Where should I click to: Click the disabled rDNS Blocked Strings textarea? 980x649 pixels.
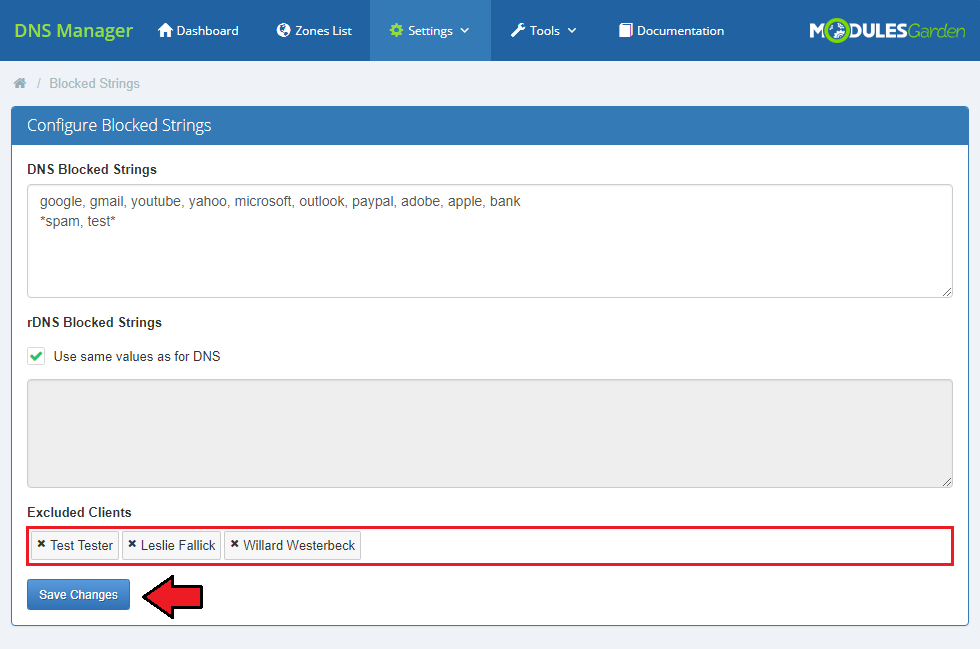[x=489, y=433]
